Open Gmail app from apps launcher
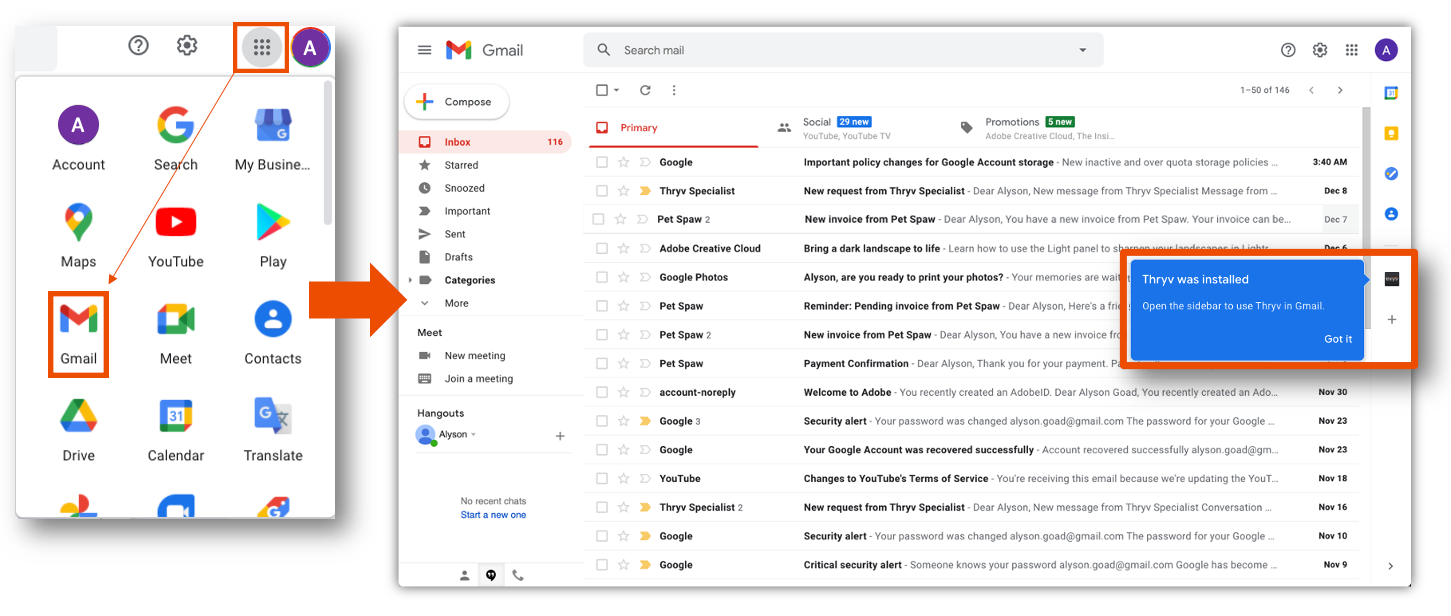This screenshot has width=1451, height=616. (78, 332)
